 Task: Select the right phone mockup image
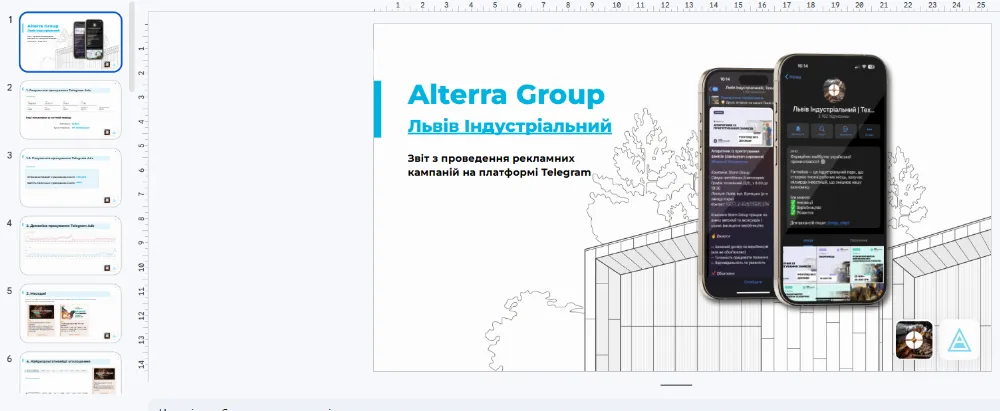[x=831, y=180]
